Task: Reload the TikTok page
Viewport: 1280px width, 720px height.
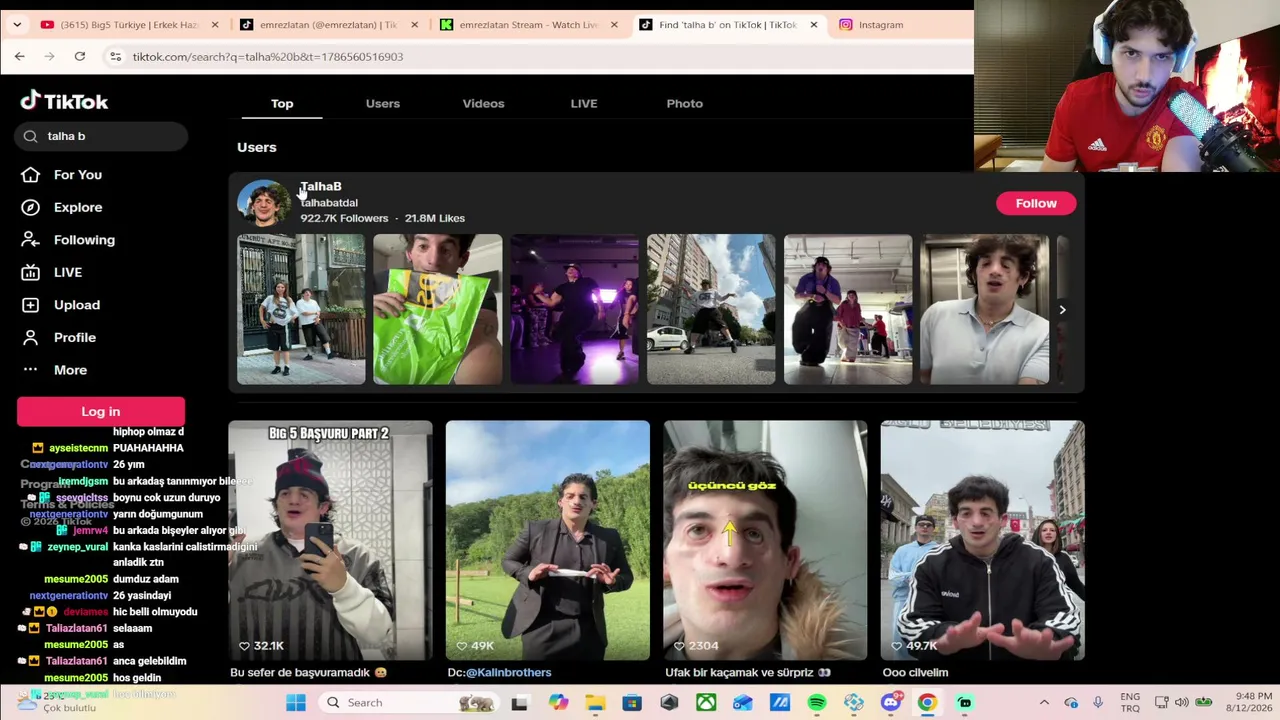Action: [x=80, y=57]
